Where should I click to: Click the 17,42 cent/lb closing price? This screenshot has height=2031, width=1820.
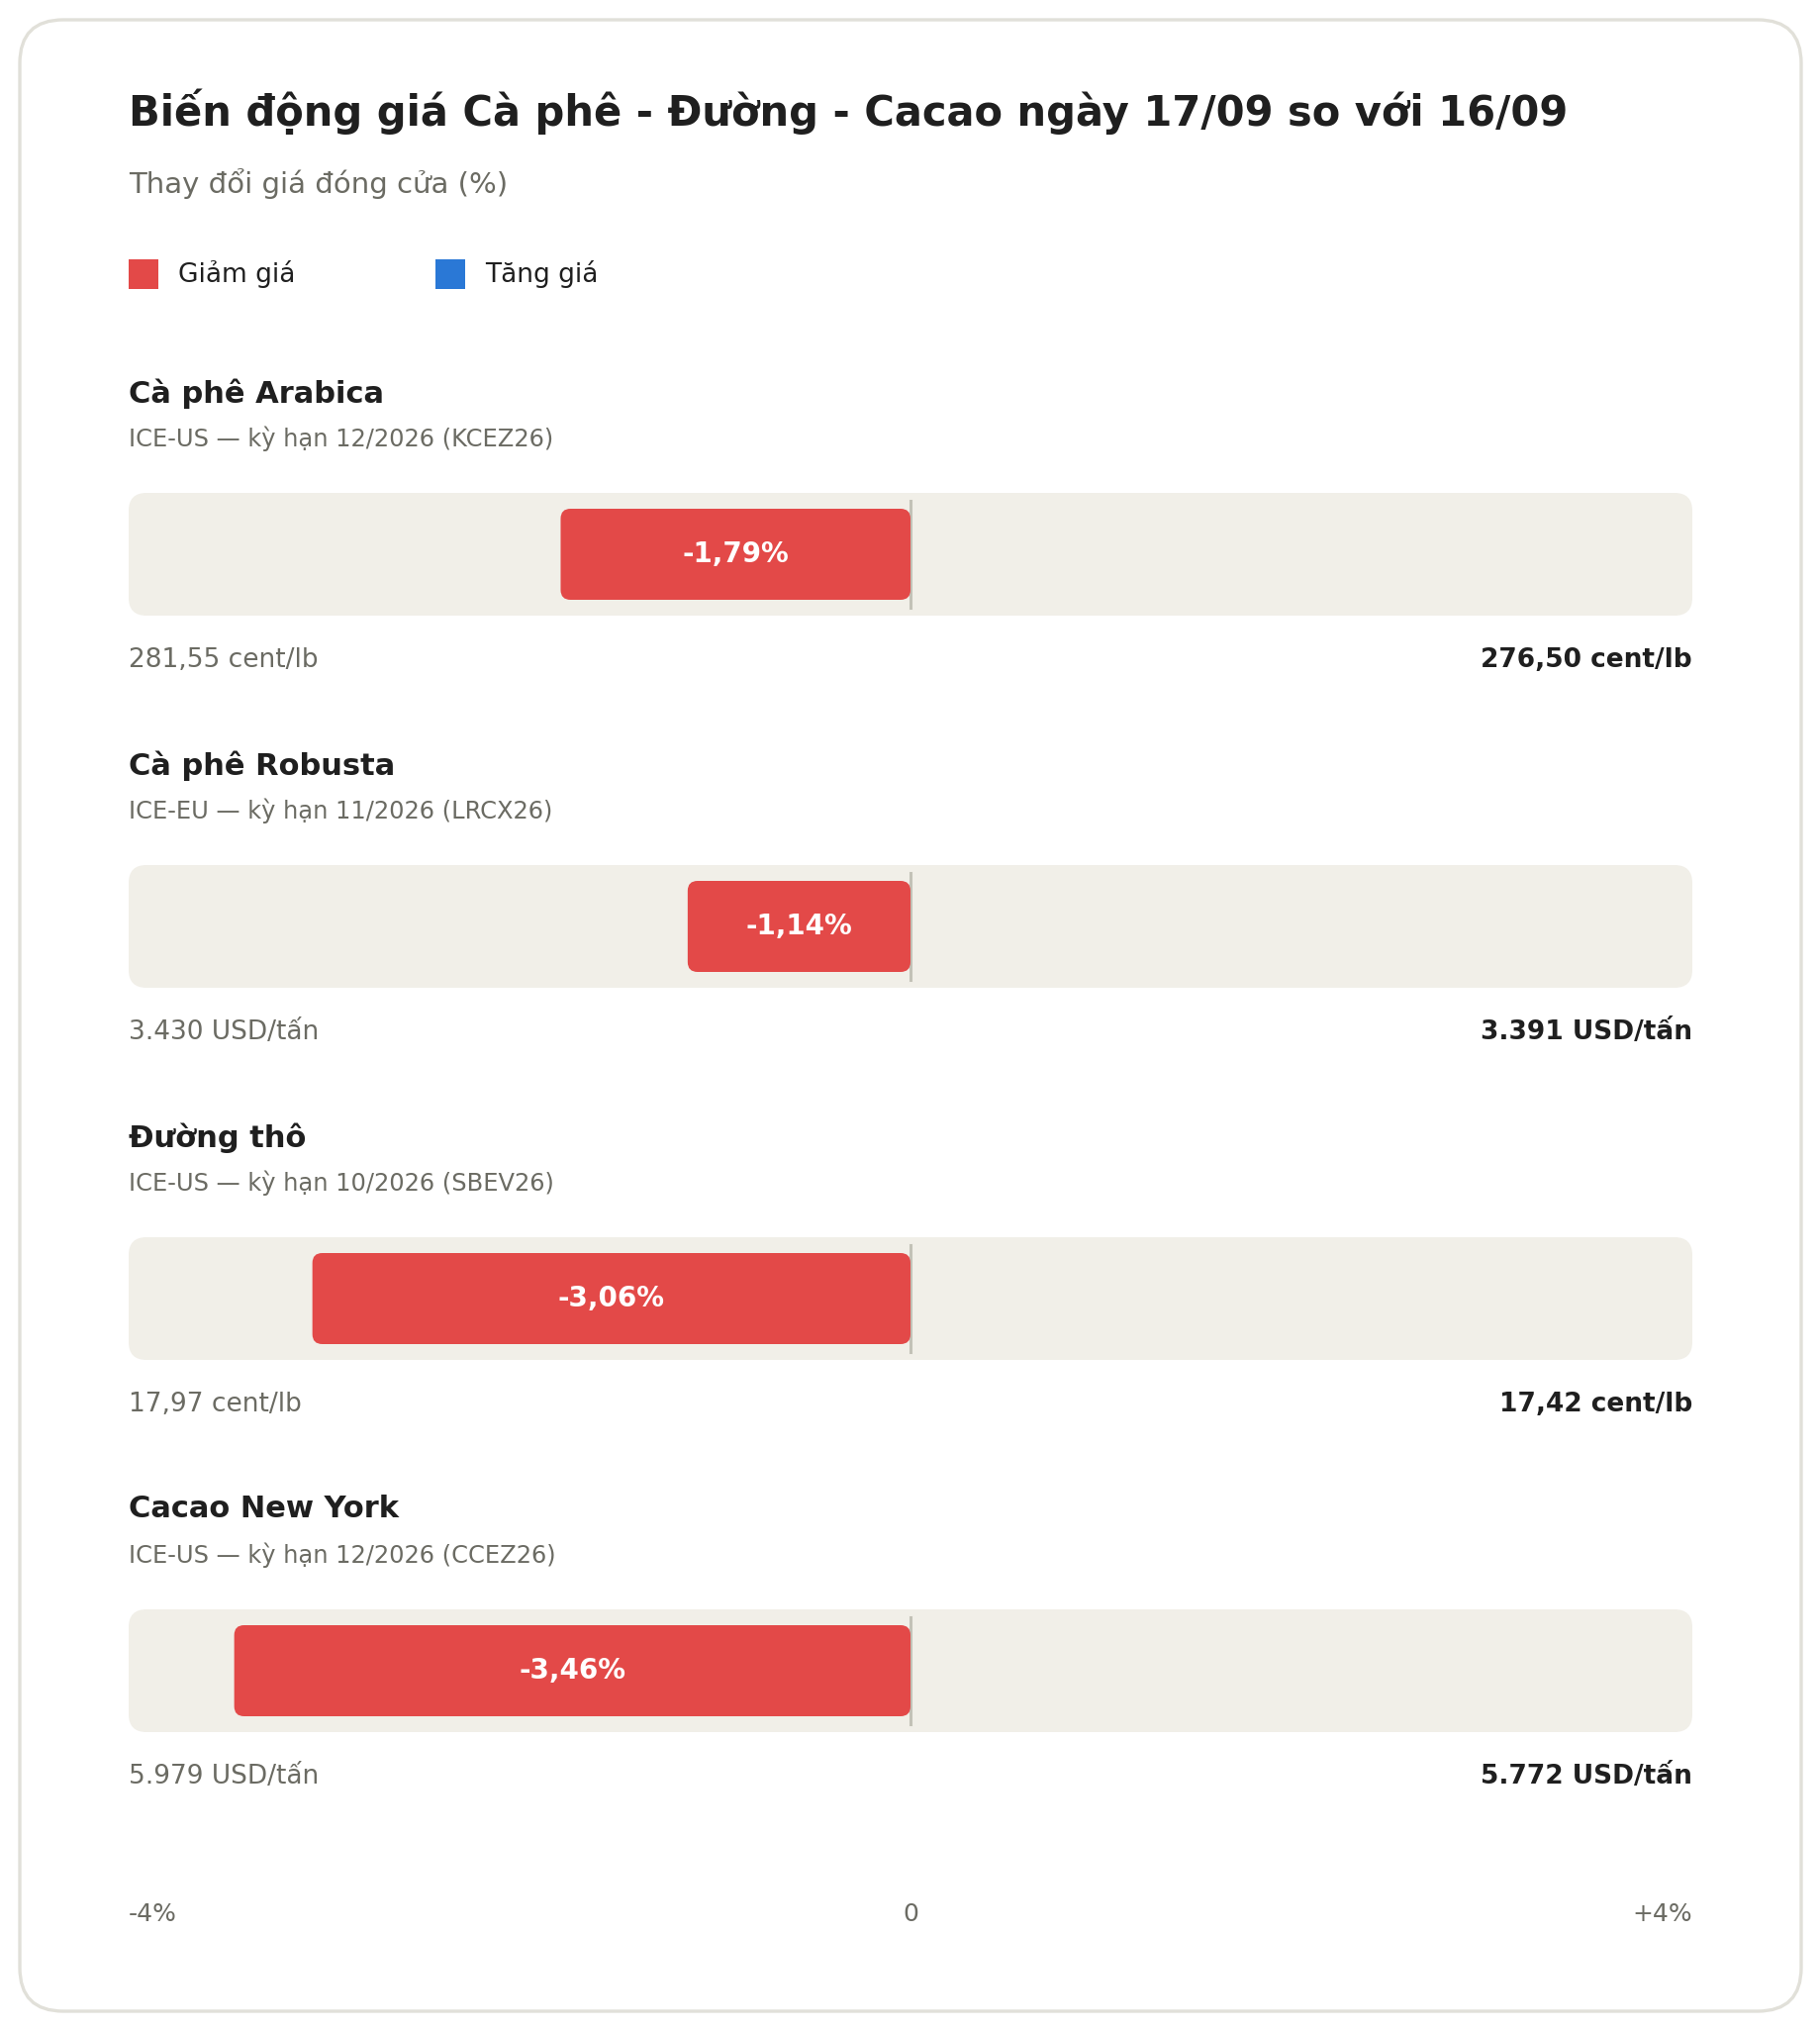coord(1596,1403)
